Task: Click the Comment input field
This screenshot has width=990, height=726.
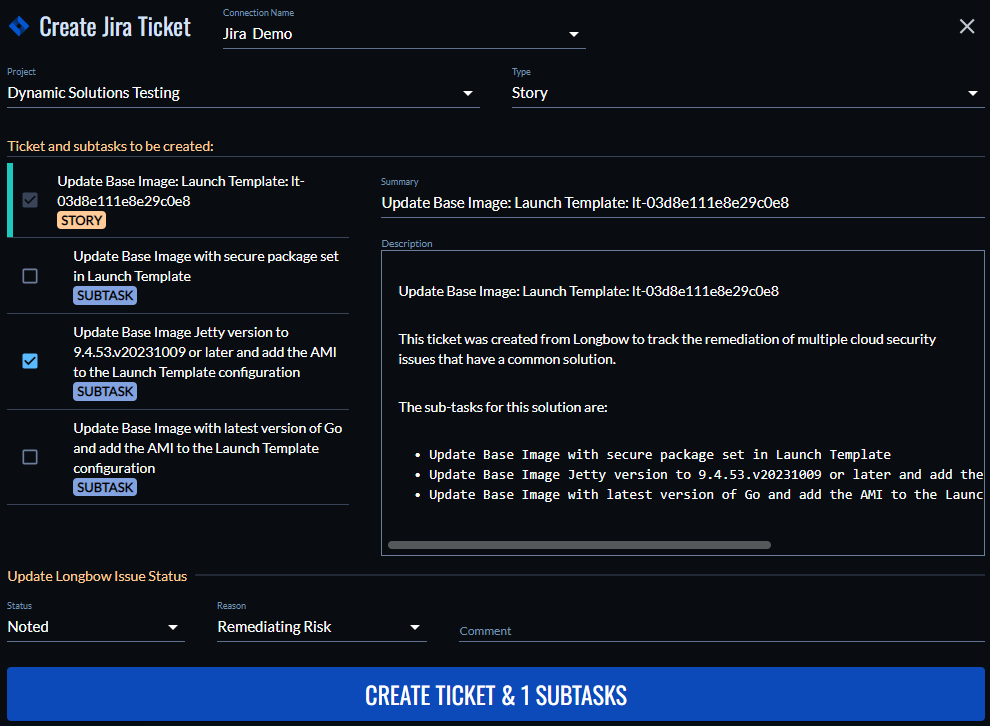Action: (722, 631)
